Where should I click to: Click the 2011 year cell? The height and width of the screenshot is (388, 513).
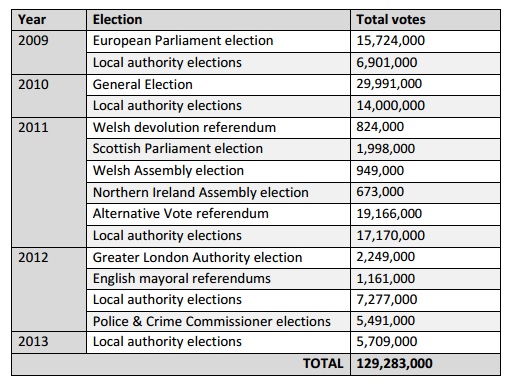point(49,182)
